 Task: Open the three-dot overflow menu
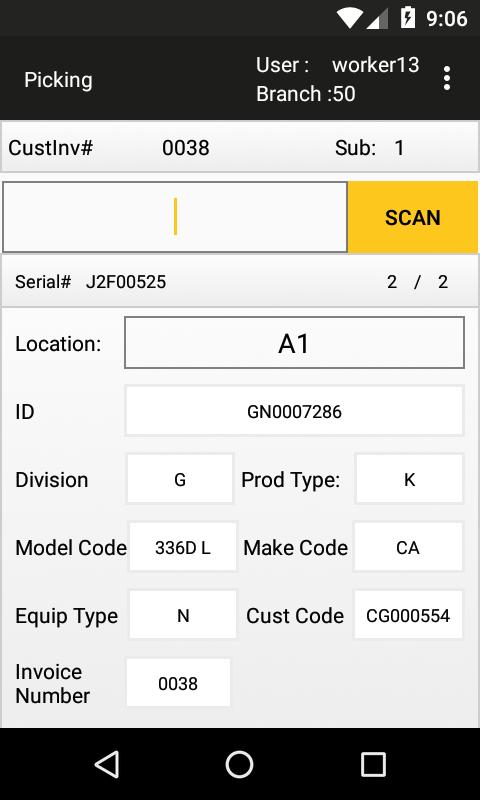446,79
